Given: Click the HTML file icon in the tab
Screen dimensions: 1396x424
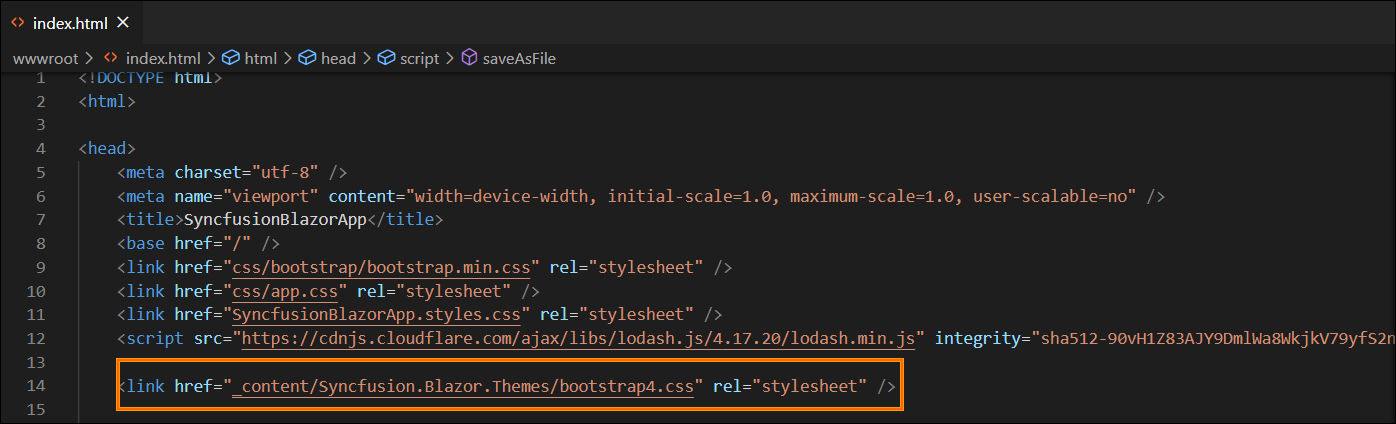Looking at the screenshot, I should 19,23.
